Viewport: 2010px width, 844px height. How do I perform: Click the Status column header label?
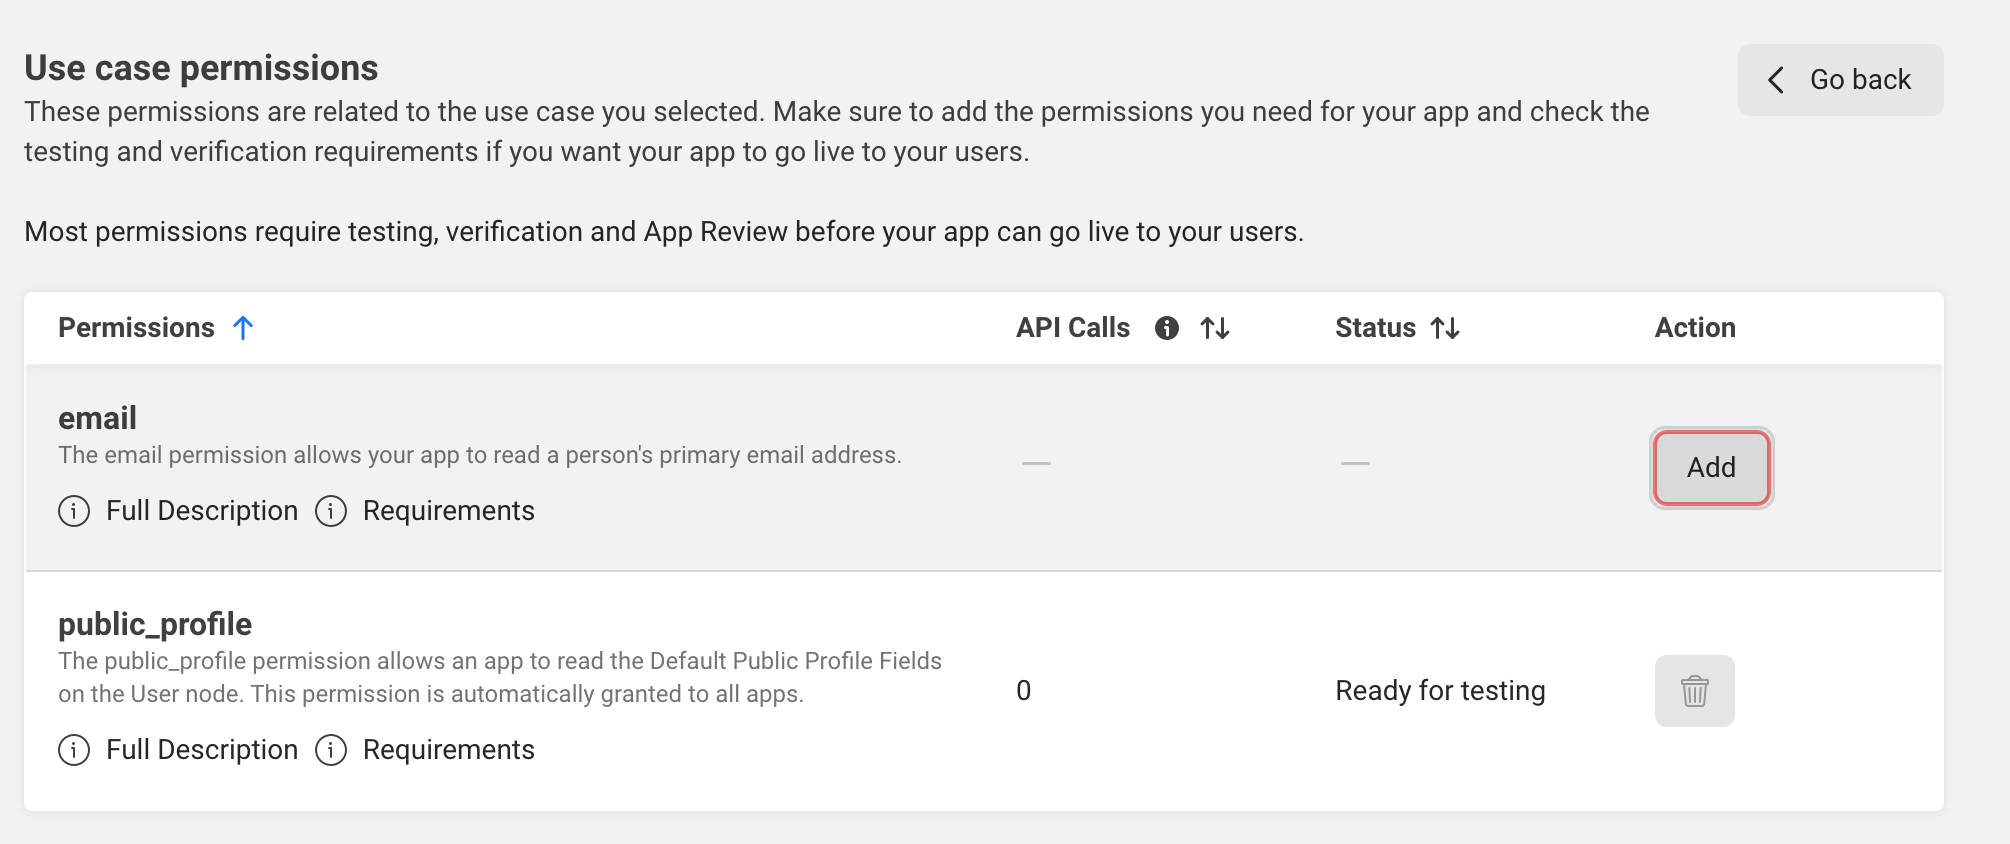[x=1375, y=328]
